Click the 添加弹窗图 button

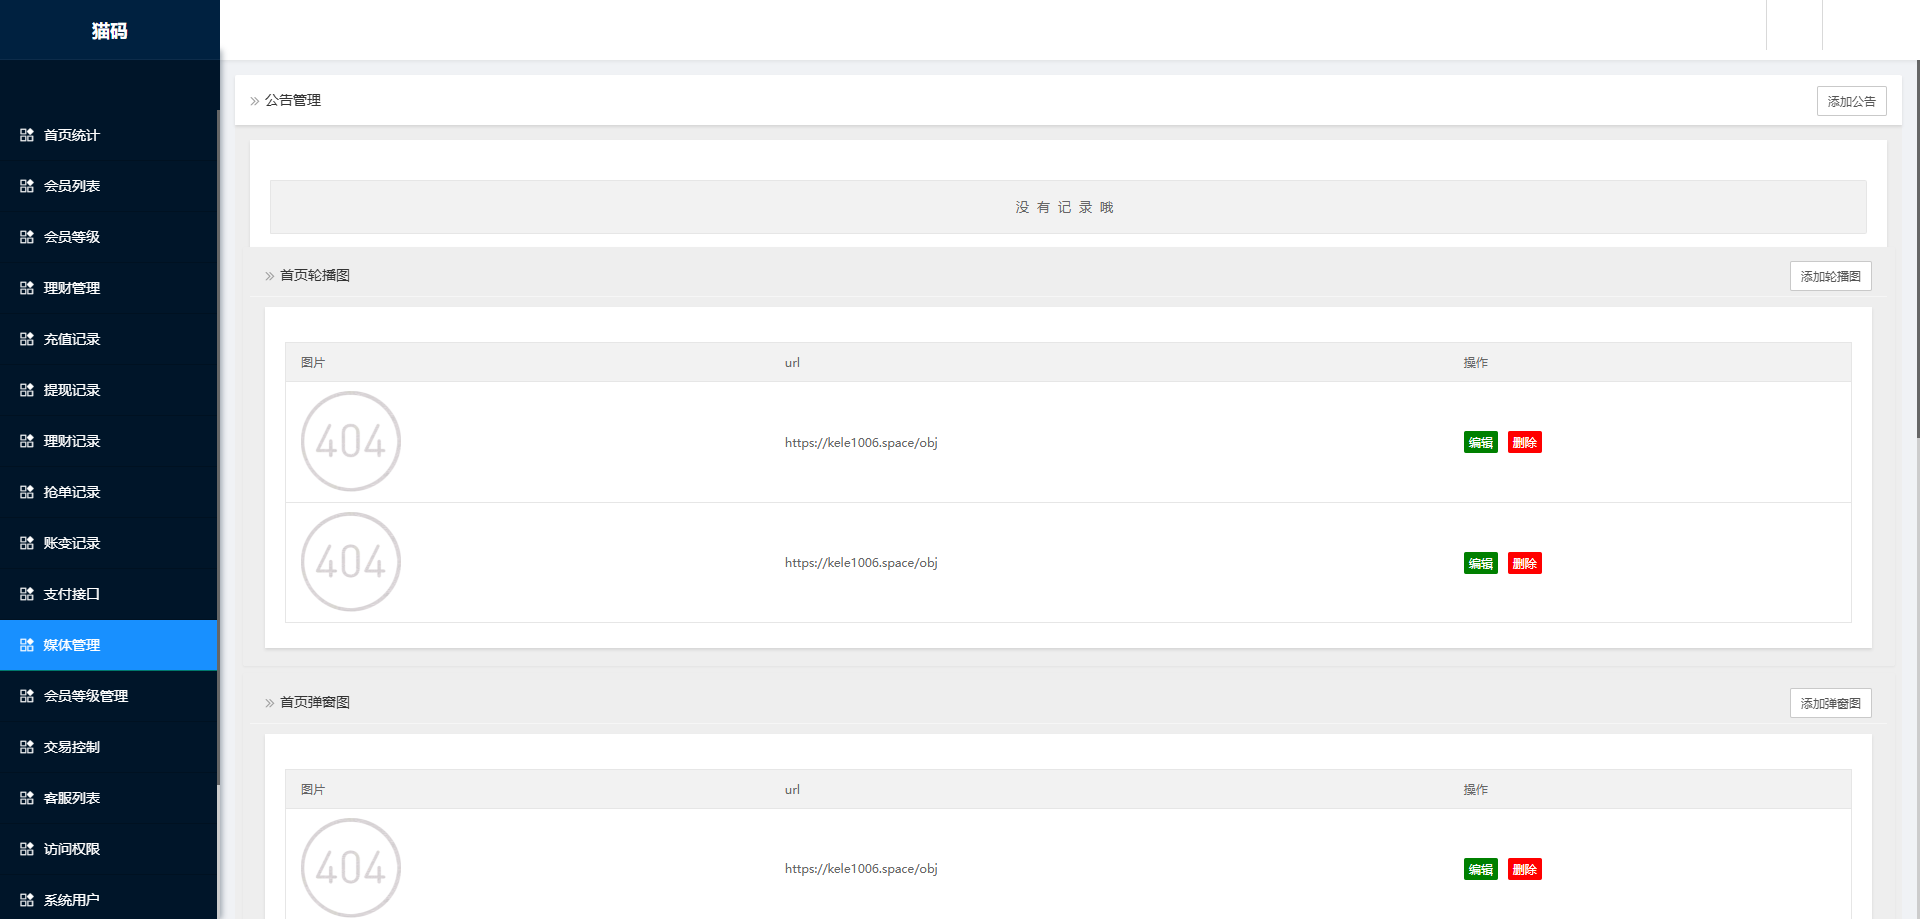[1830, 703]
